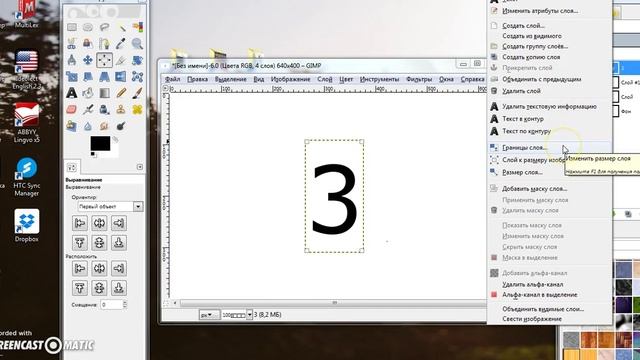Viewport: 640px width, 360px height.
Task: Select the Cage Transform tool
Action: (x=138, y=76)
